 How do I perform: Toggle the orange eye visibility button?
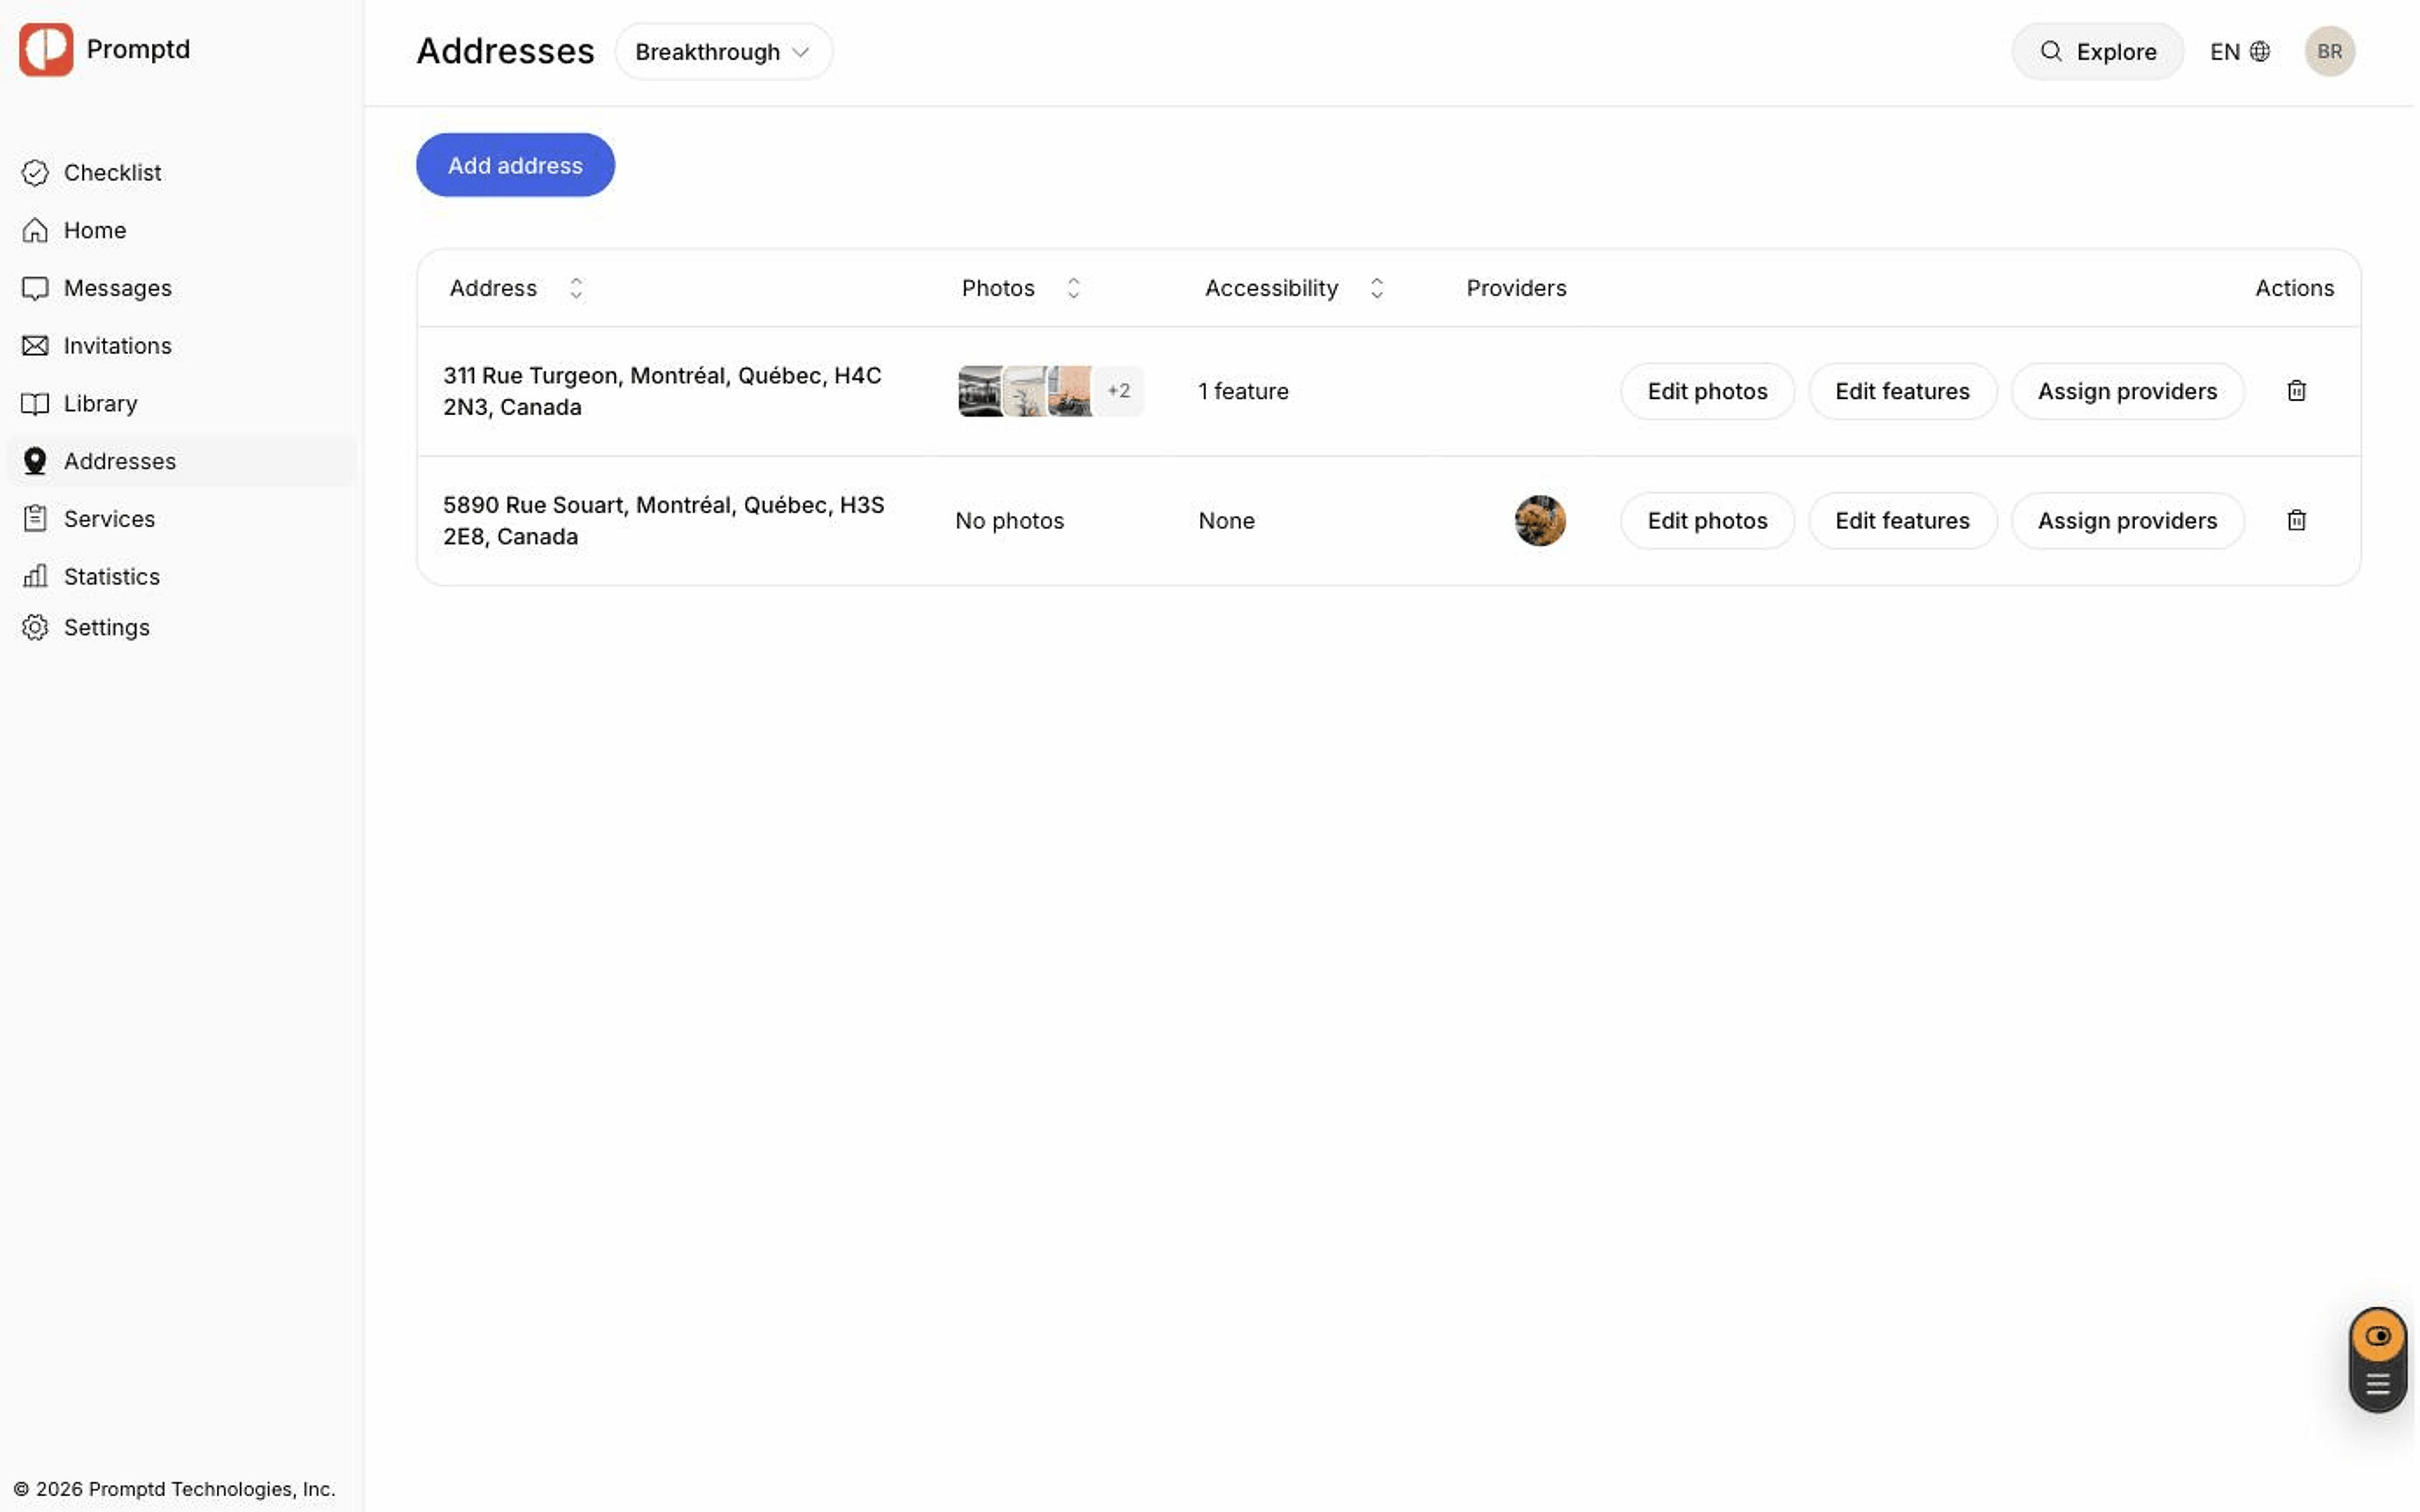pyautogui.click(x=2377, y=1336)
